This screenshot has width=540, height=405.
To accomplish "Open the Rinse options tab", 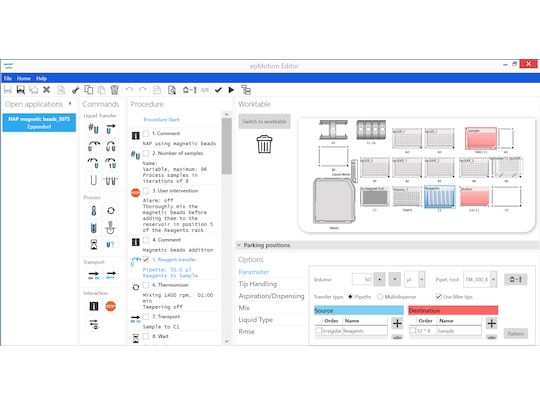I will pos(247,332).
